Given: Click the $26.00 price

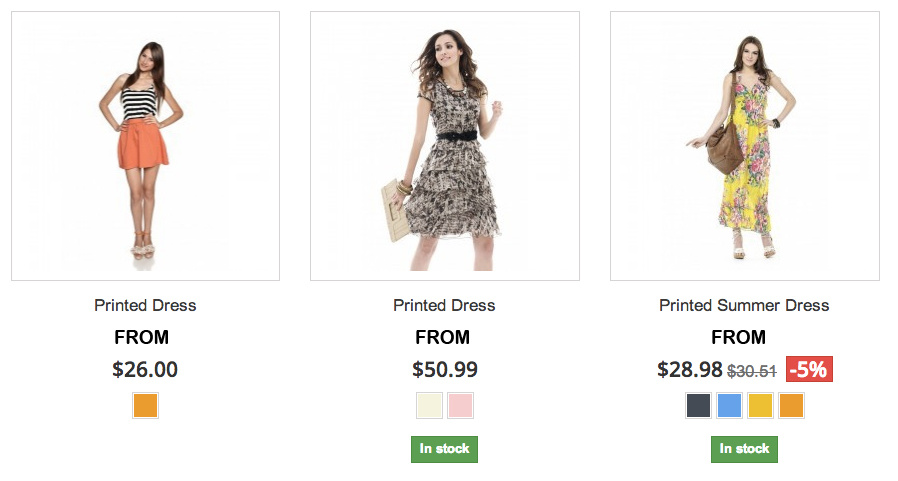Looking at the screenshot, I should coord(145,369).
